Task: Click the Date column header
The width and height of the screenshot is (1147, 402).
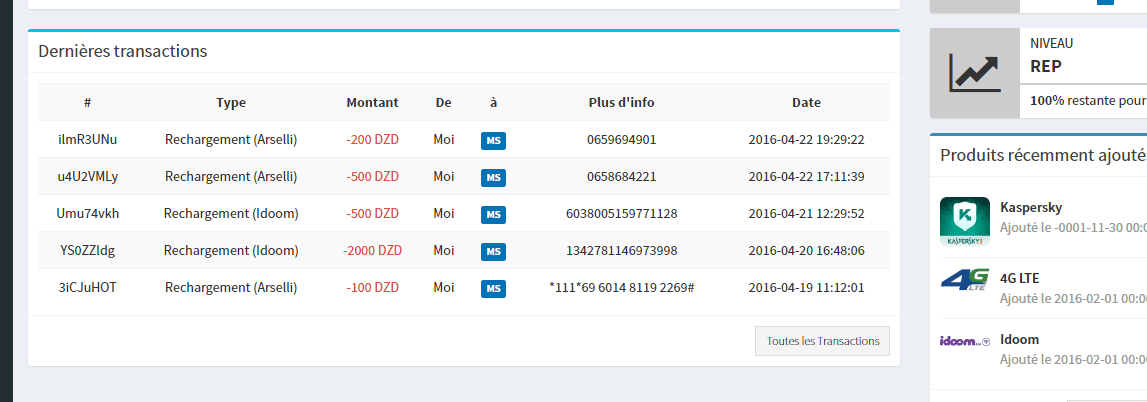Action: pos(806,102)
